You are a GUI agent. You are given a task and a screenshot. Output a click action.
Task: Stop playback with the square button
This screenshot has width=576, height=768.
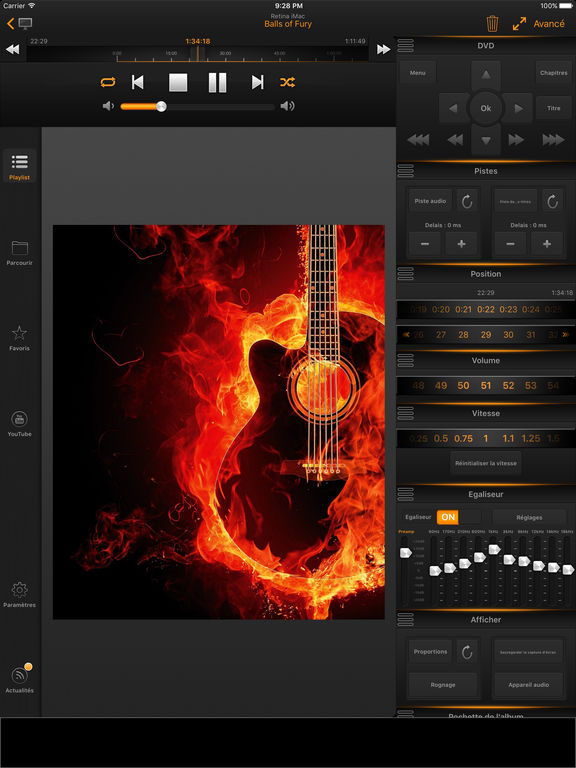click(x=178, y=82)
